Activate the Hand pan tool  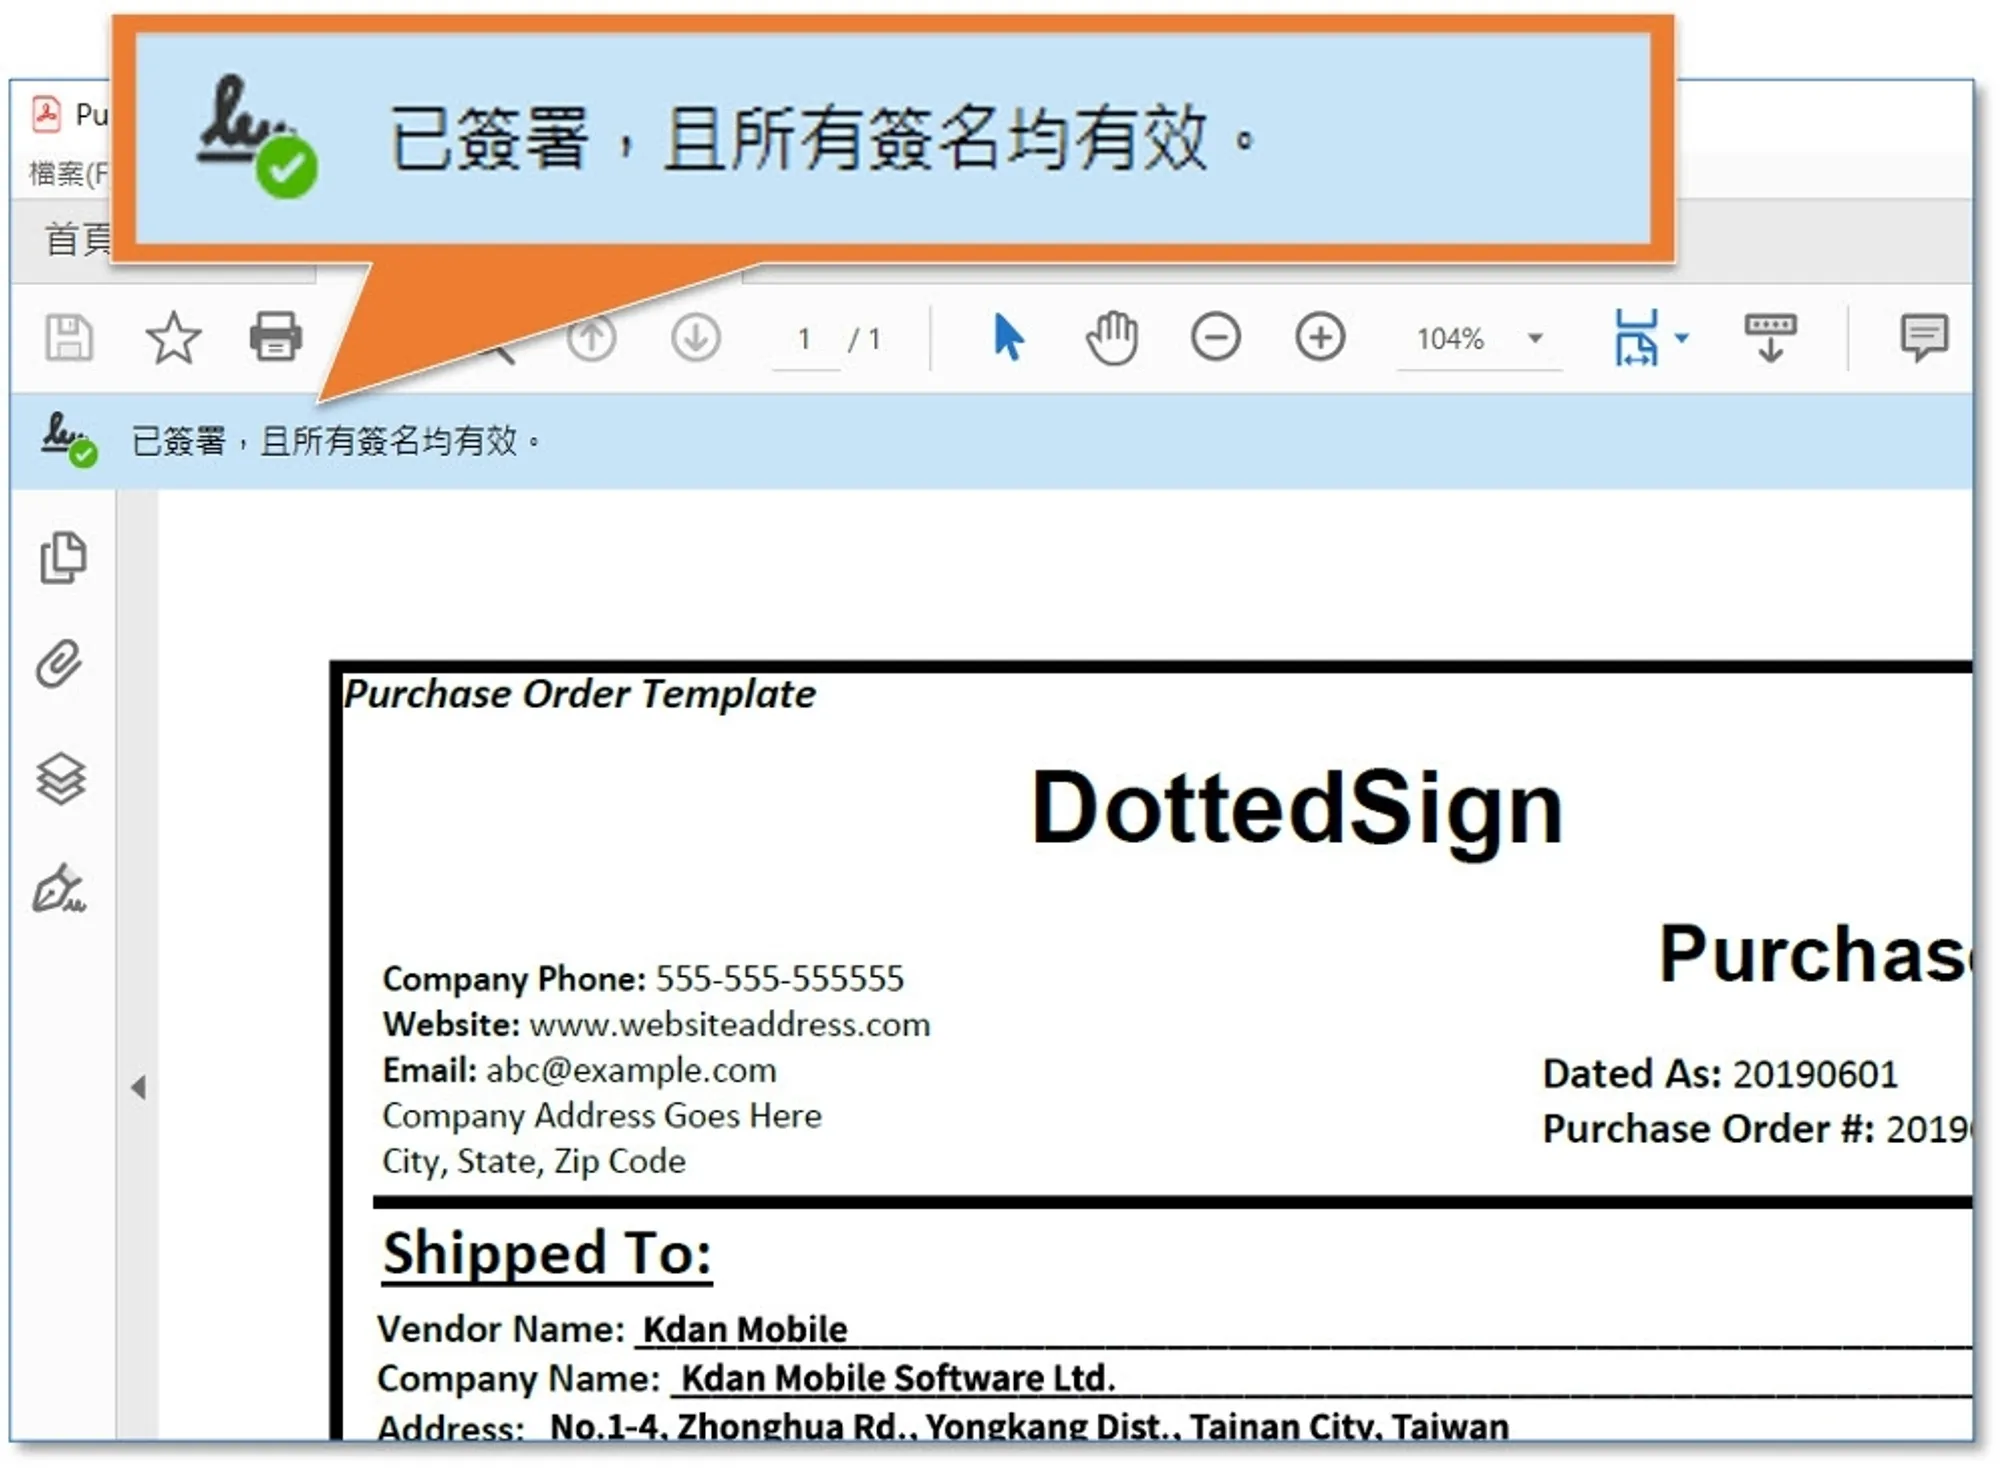1112,338
